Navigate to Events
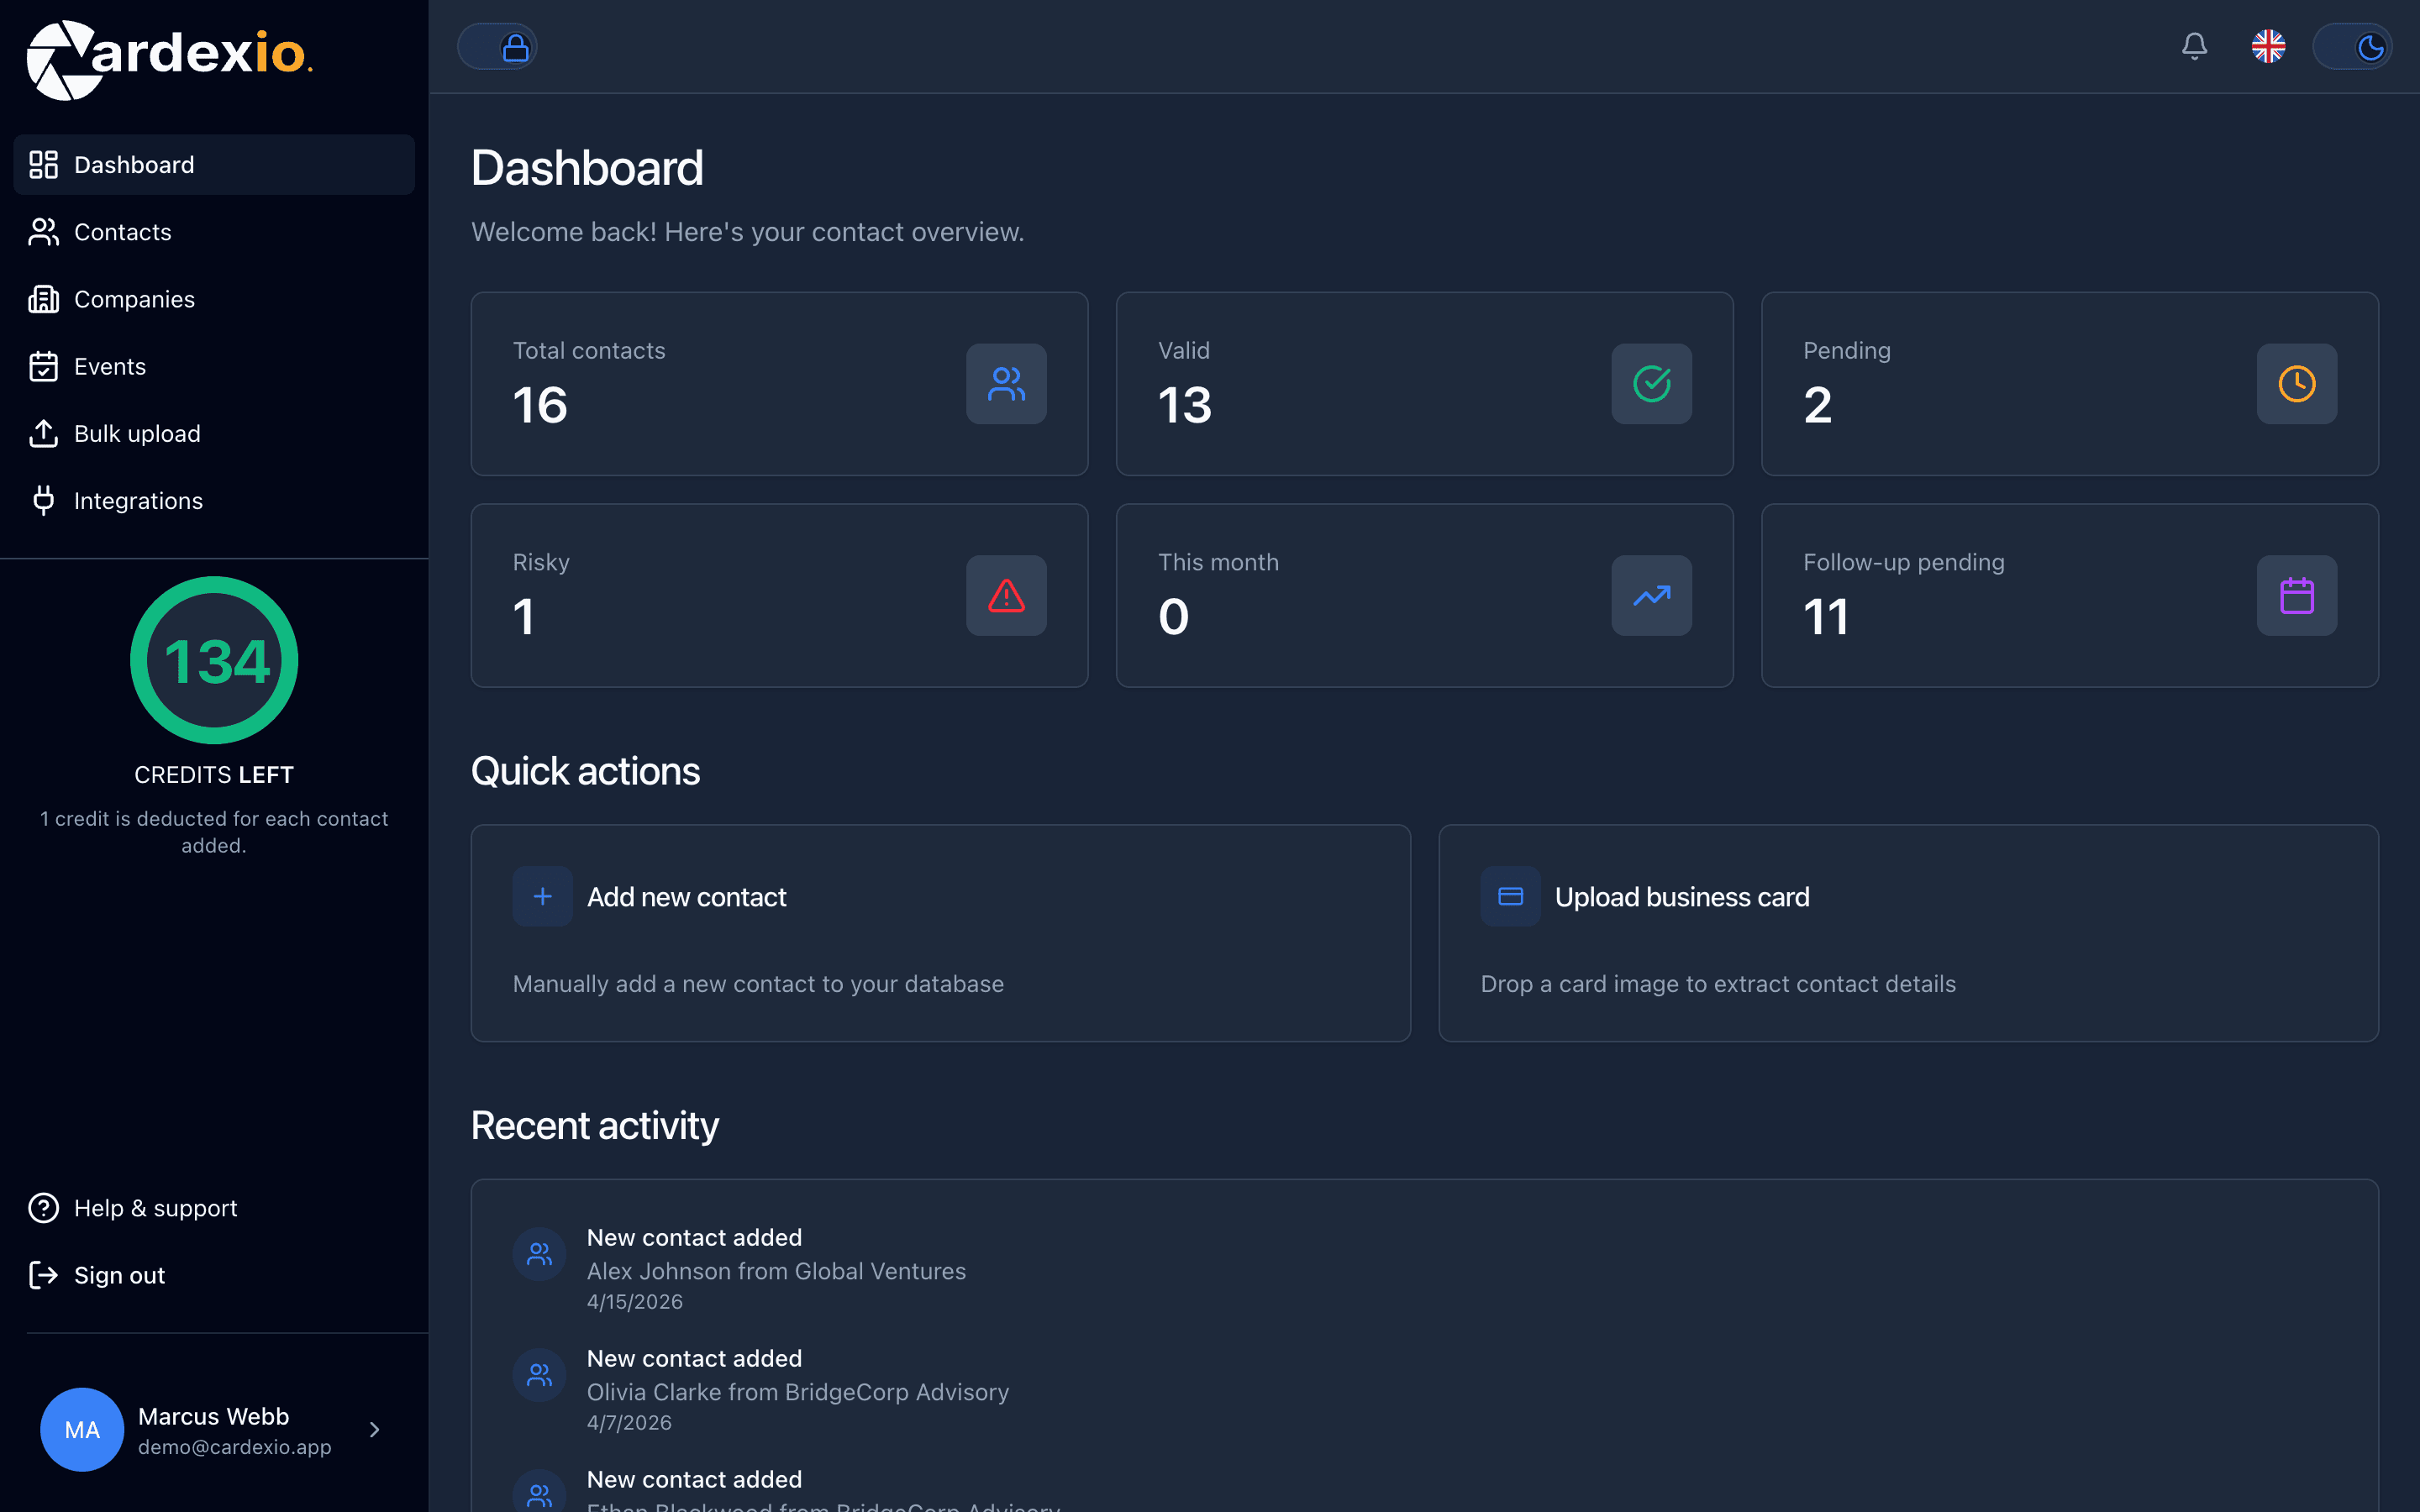Screen dimensions: 2420x1512 [x=214, y=366]
